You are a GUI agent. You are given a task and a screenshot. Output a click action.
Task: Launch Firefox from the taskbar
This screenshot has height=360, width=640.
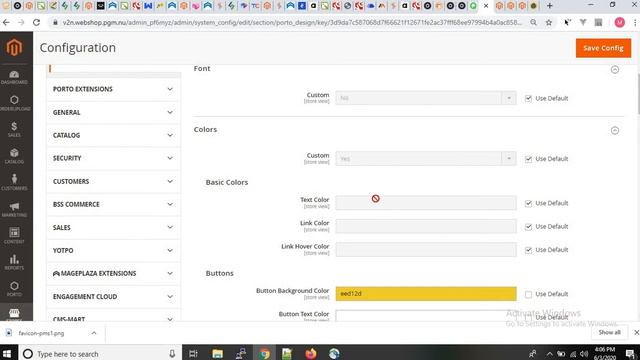click(311, 353)
